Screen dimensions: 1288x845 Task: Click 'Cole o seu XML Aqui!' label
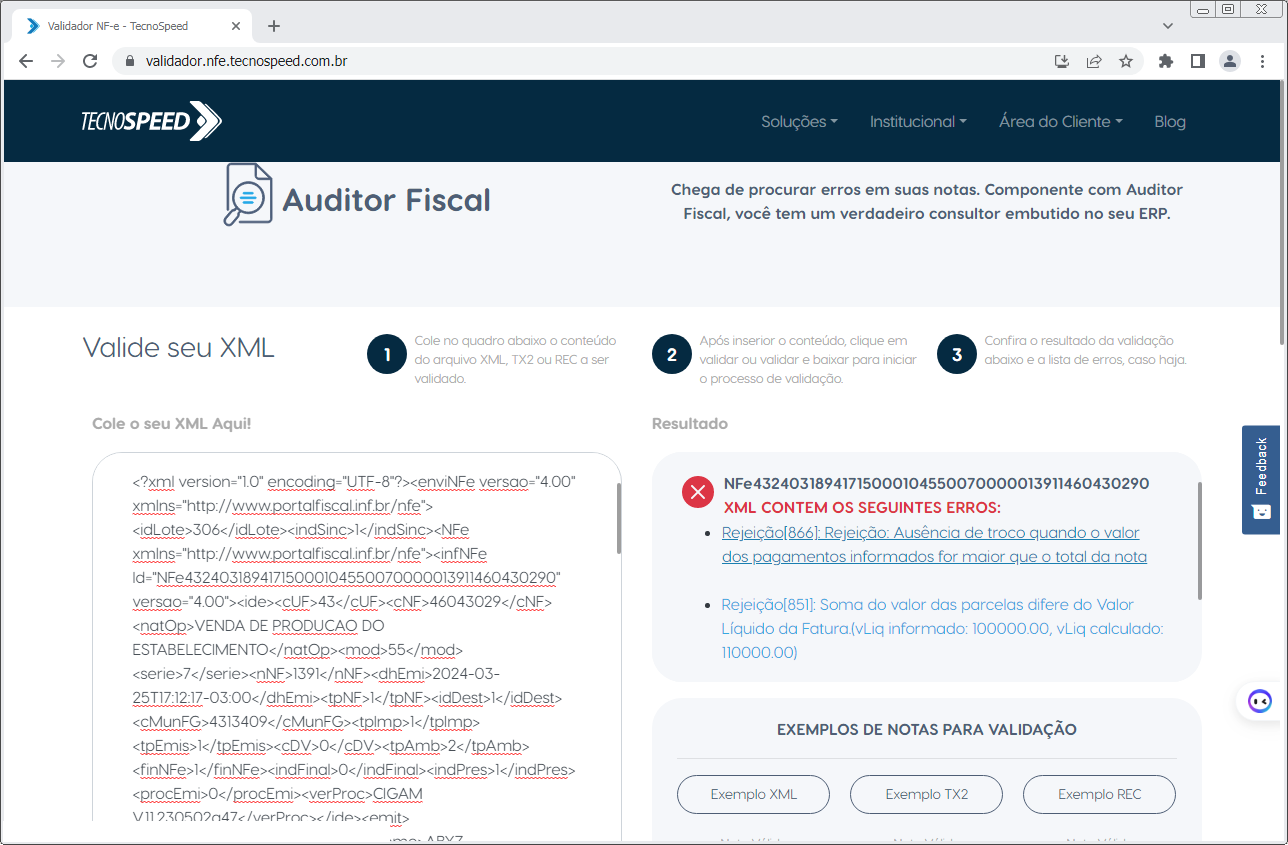[x=172, y=424]
